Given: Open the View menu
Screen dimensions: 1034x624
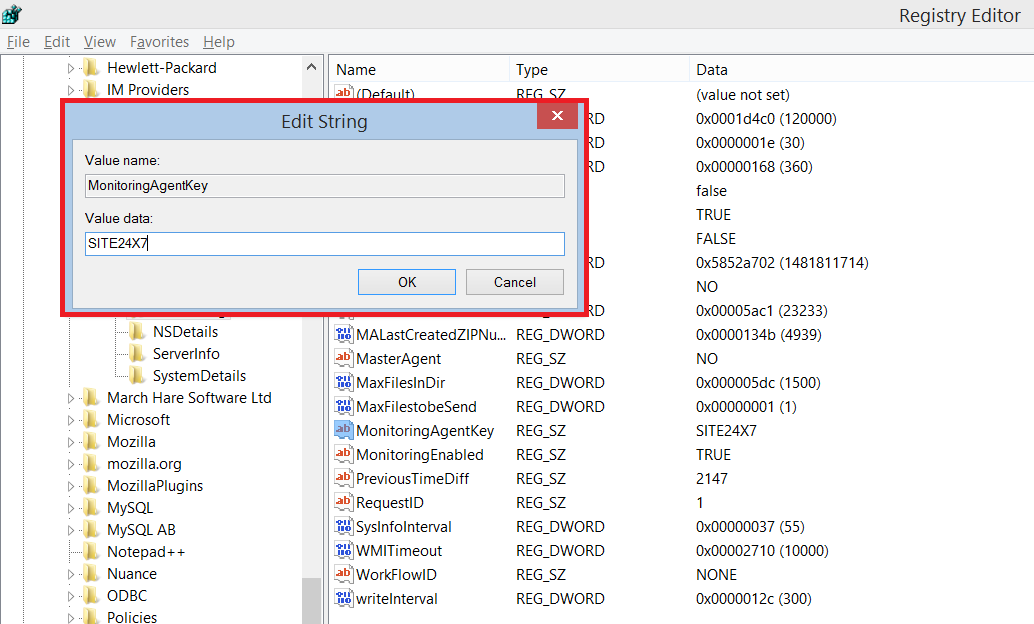Looking at the screenshot, I should coord(100,42).
